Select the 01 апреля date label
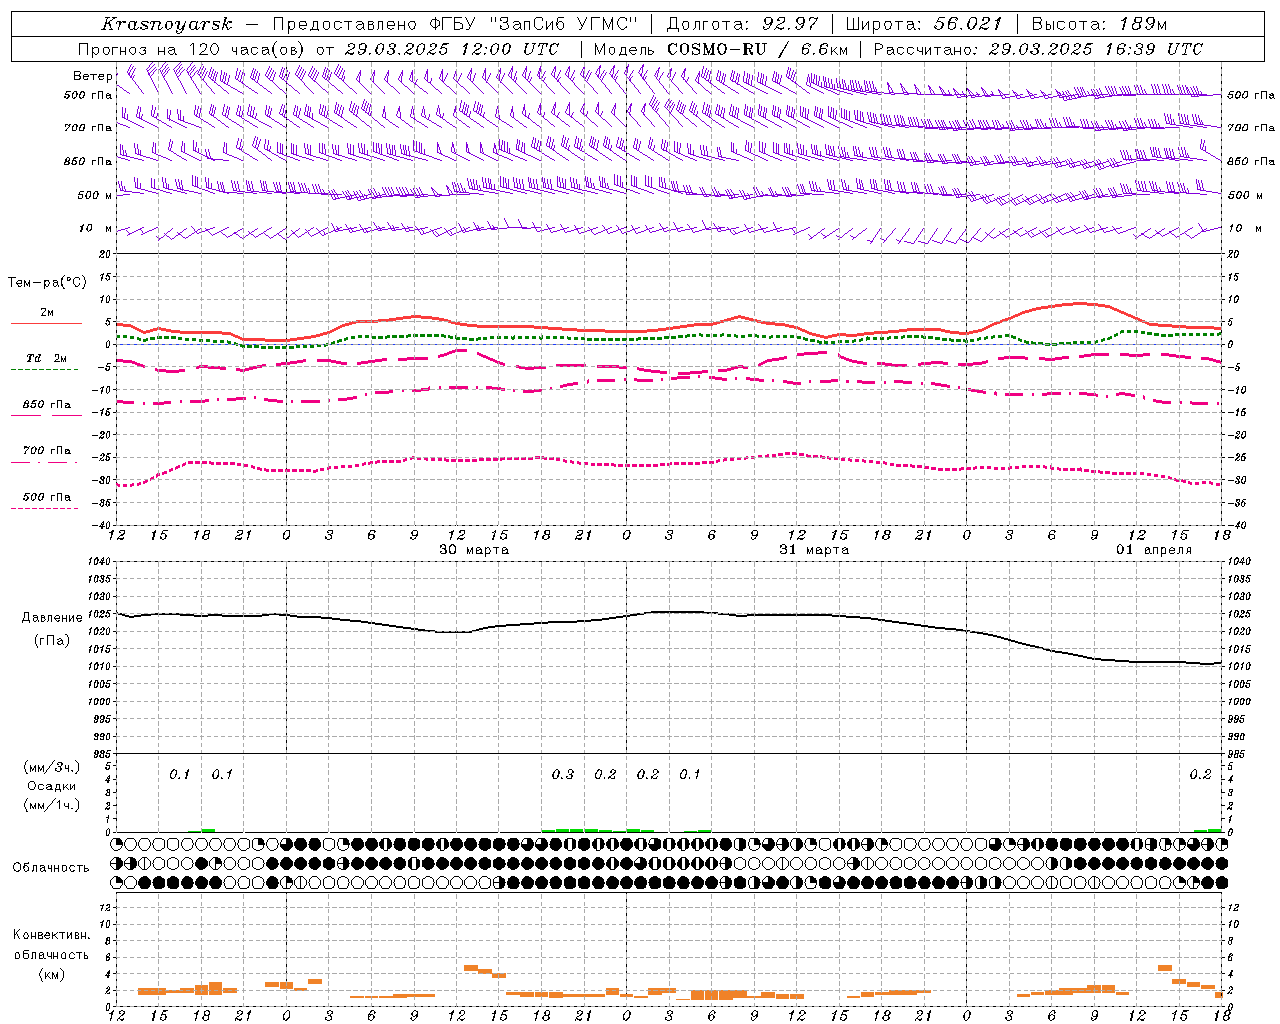This screenshot has width=1280, height=1024. [x=1154, y=550]
